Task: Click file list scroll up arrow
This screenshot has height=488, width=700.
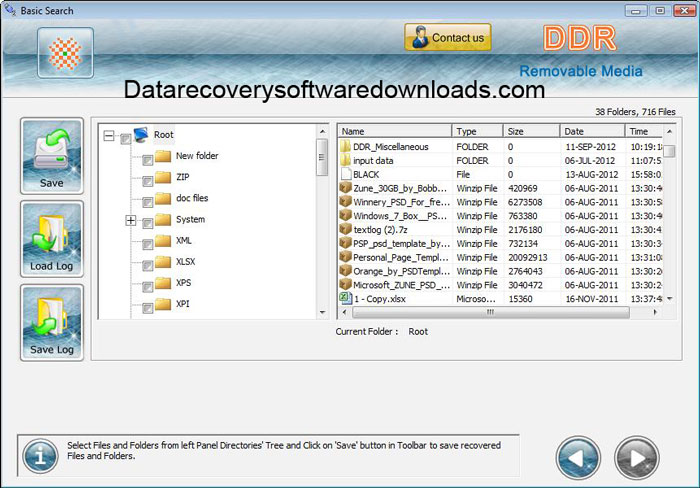Action: (x=669, y=131)
